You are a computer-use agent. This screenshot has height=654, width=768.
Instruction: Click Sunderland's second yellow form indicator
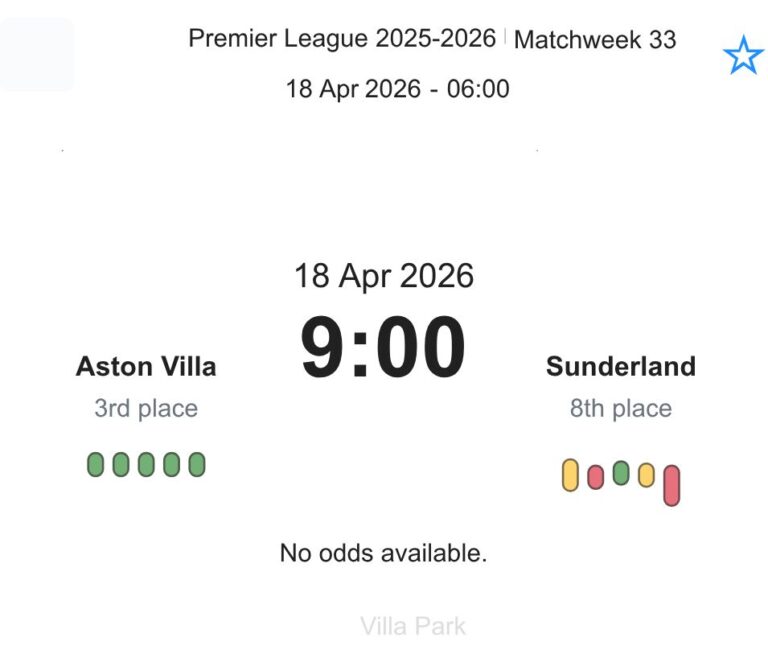click(646, 475)
